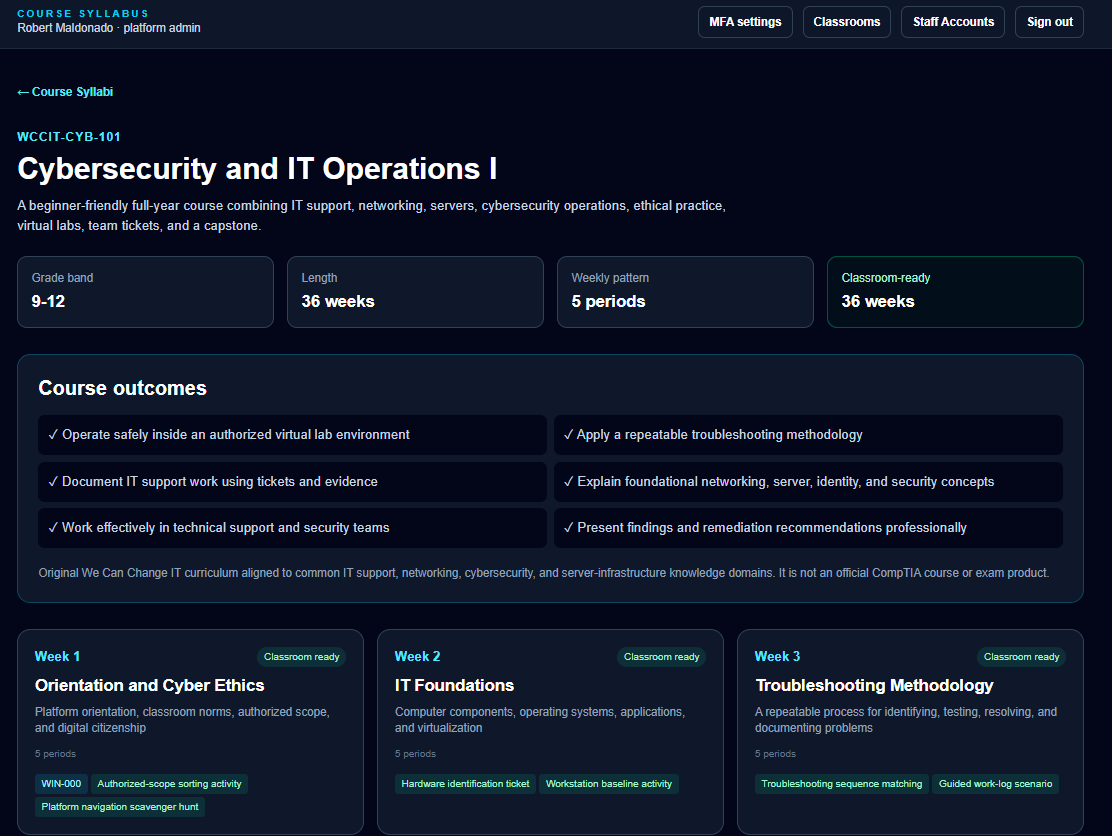Click the Weekly pattern 5 periods card

coord(685,292)
